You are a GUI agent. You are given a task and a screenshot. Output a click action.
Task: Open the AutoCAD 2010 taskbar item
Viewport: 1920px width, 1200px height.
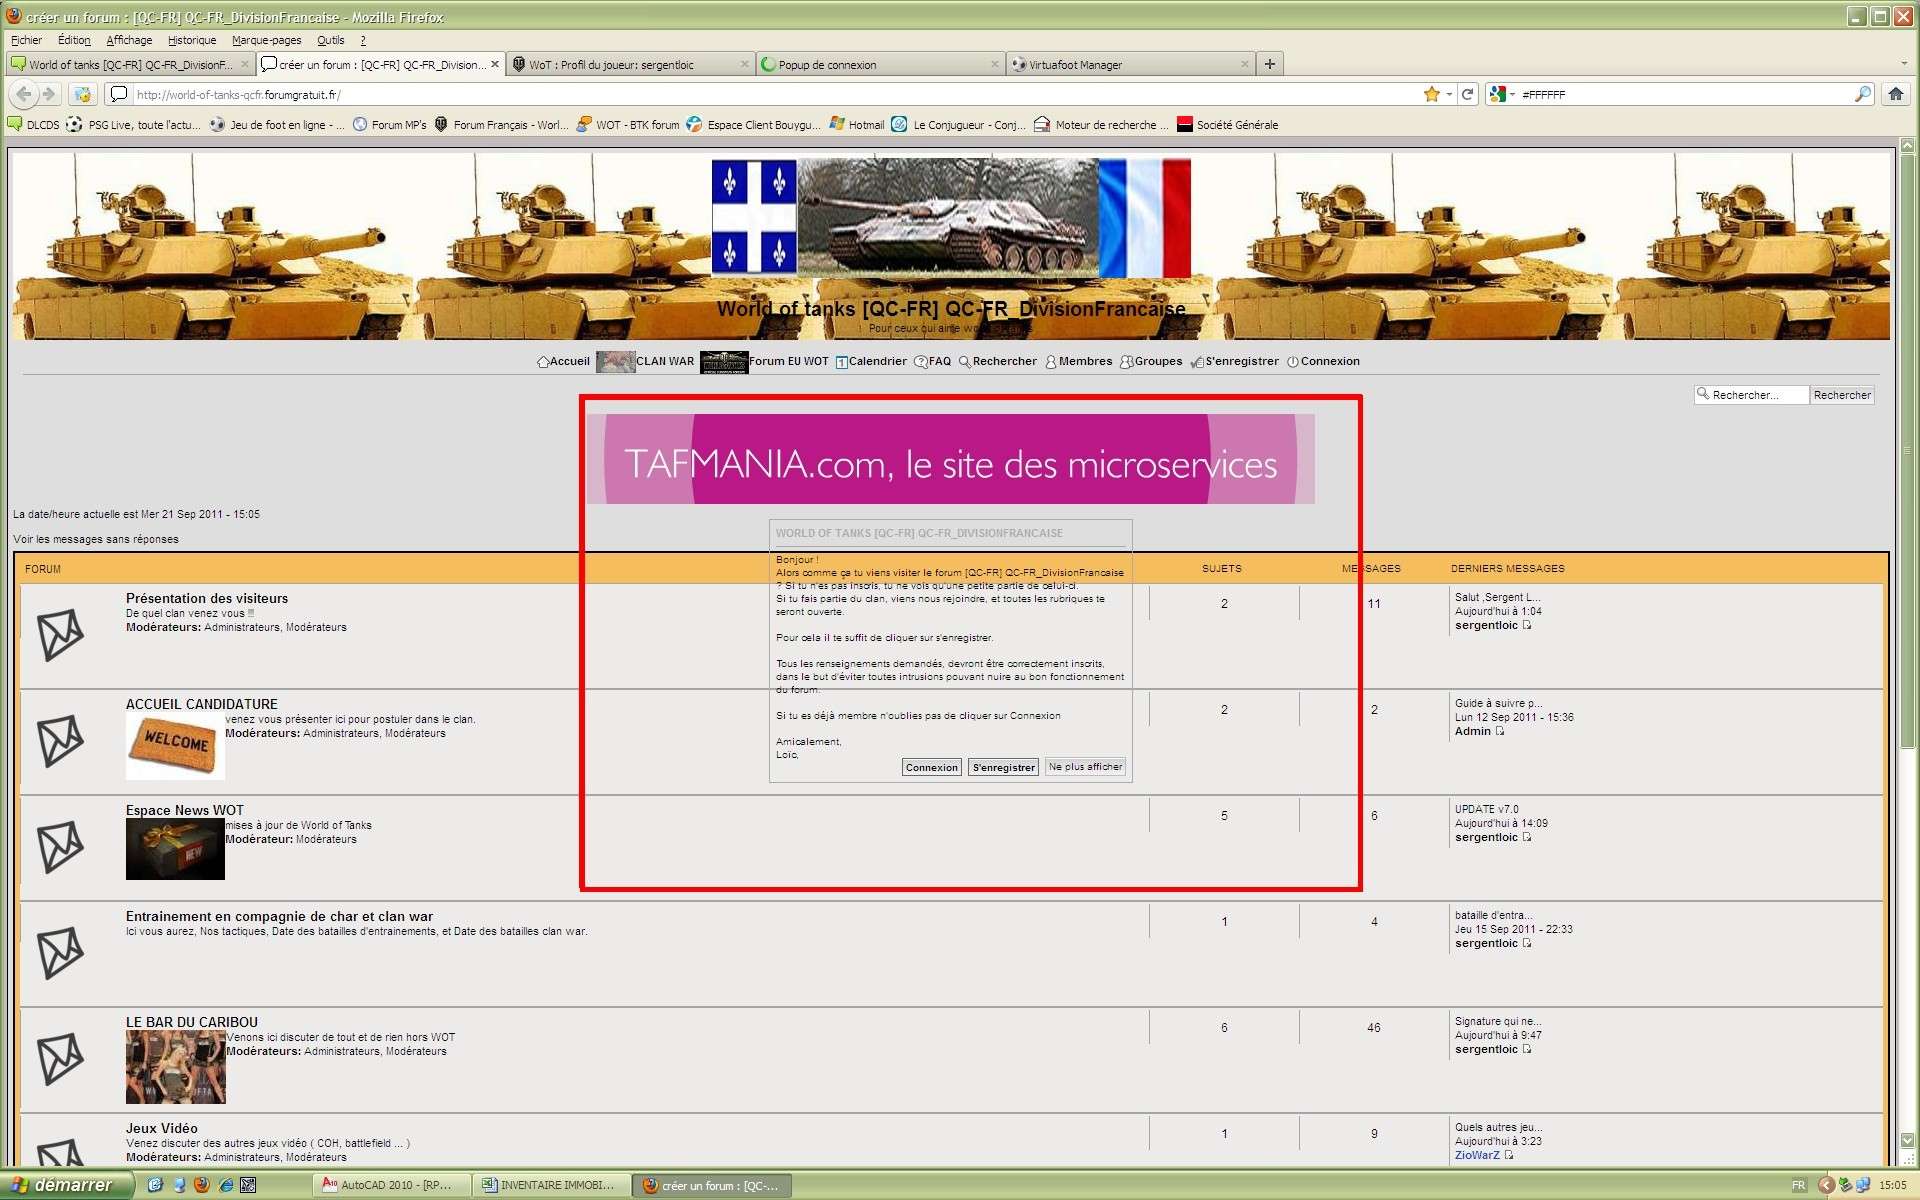[x=389, y=1185]
